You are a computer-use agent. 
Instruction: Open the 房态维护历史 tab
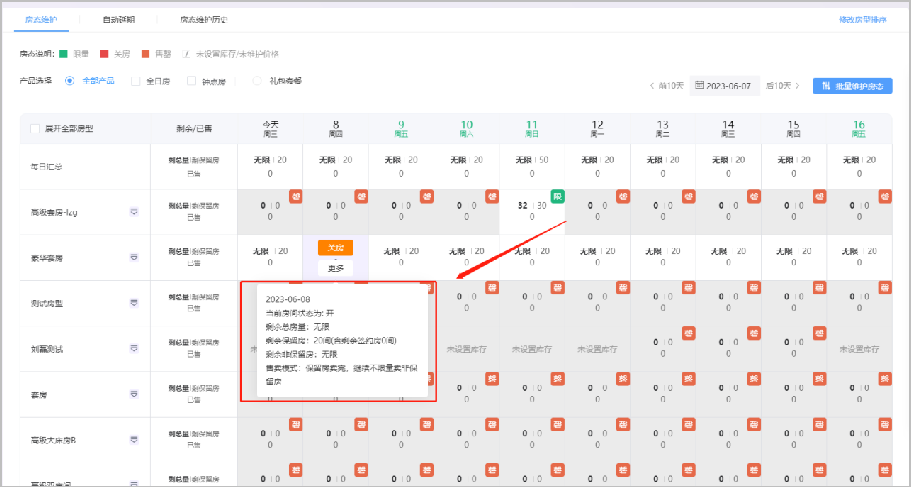click(x=201, y=19)
